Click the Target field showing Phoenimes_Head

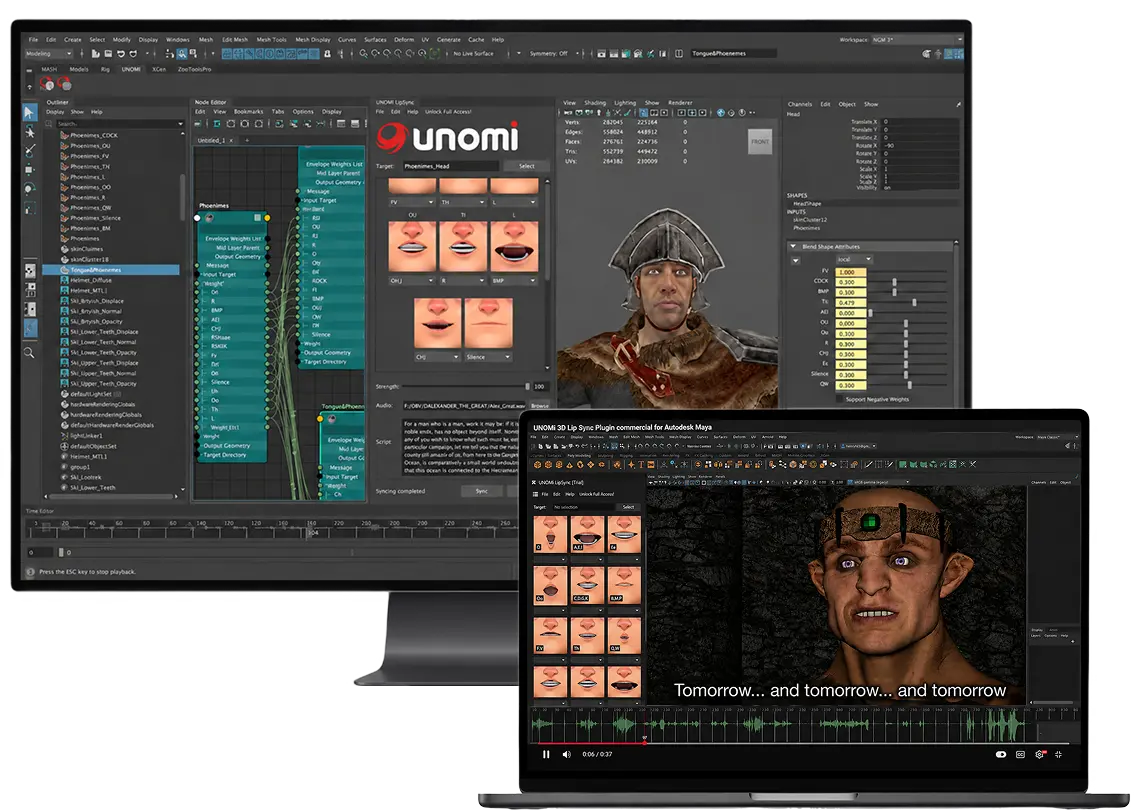tap(451, 166)
